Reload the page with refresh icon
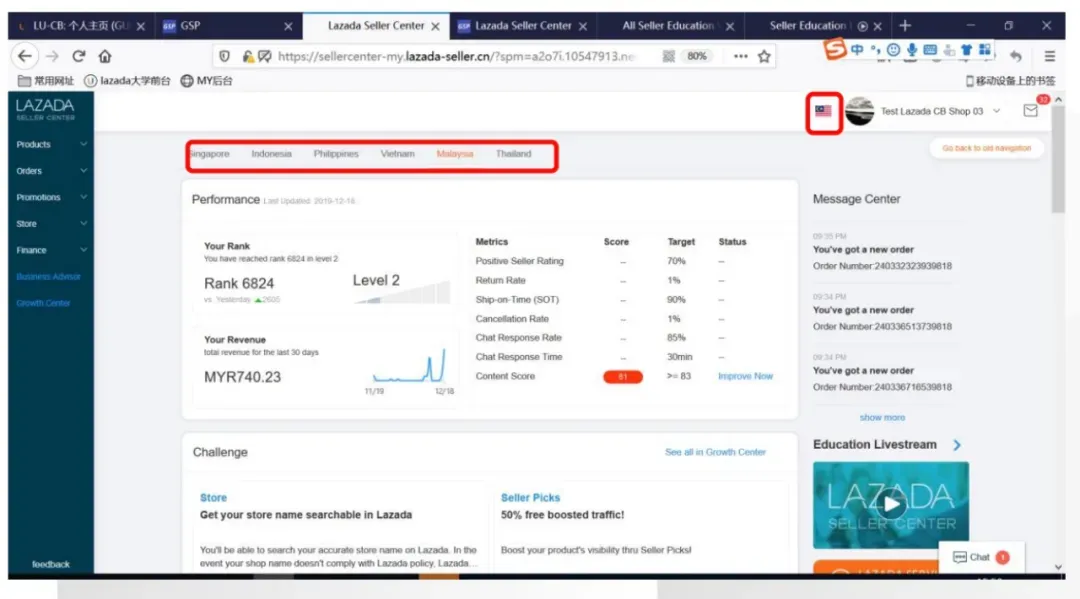Viewport: 1080px width, 599px height. (79, 56)
